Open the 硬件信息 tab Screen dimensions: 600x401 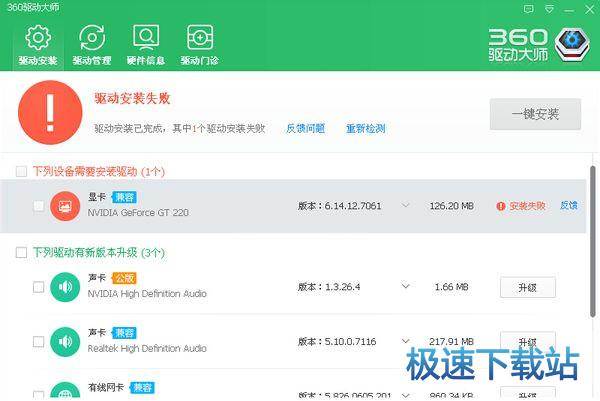[146, 45]
